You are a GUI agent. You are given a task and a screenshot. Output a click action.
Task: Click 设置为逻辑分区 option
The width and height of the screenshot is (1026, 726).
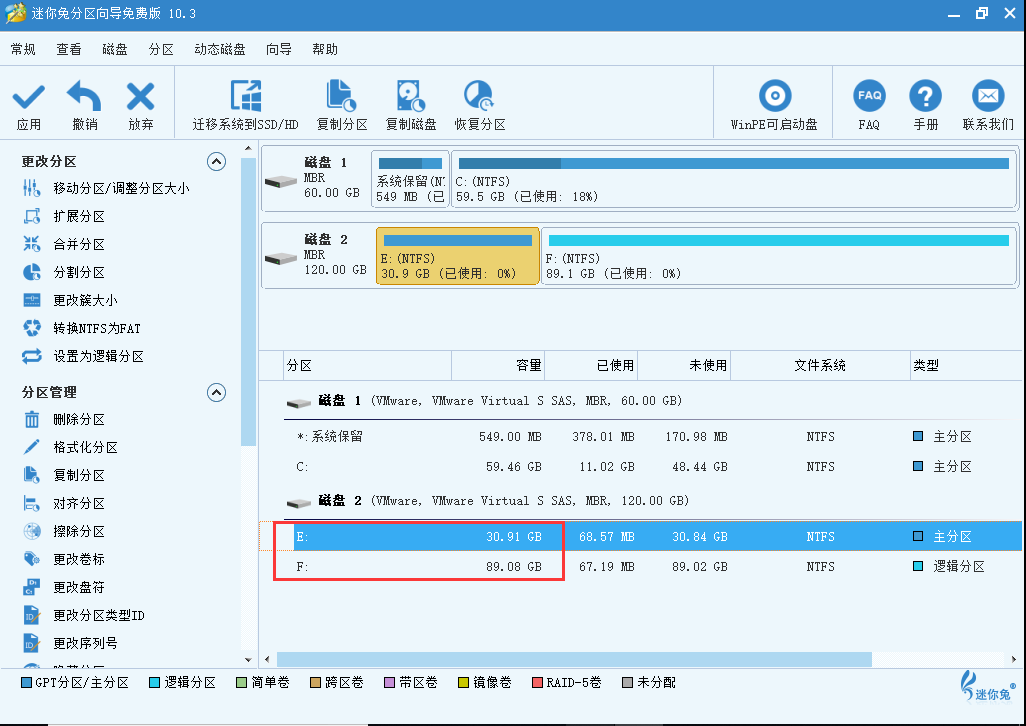coord(98,356)
